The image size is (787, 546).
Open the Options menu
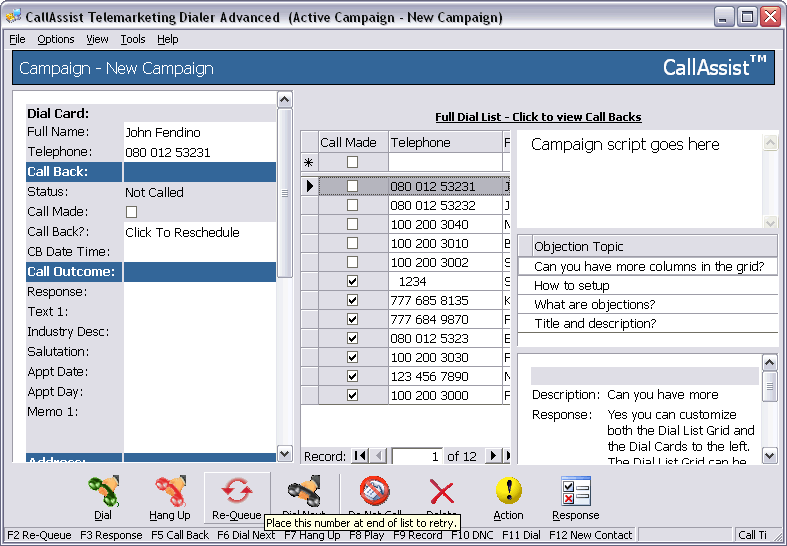[56, 39]
